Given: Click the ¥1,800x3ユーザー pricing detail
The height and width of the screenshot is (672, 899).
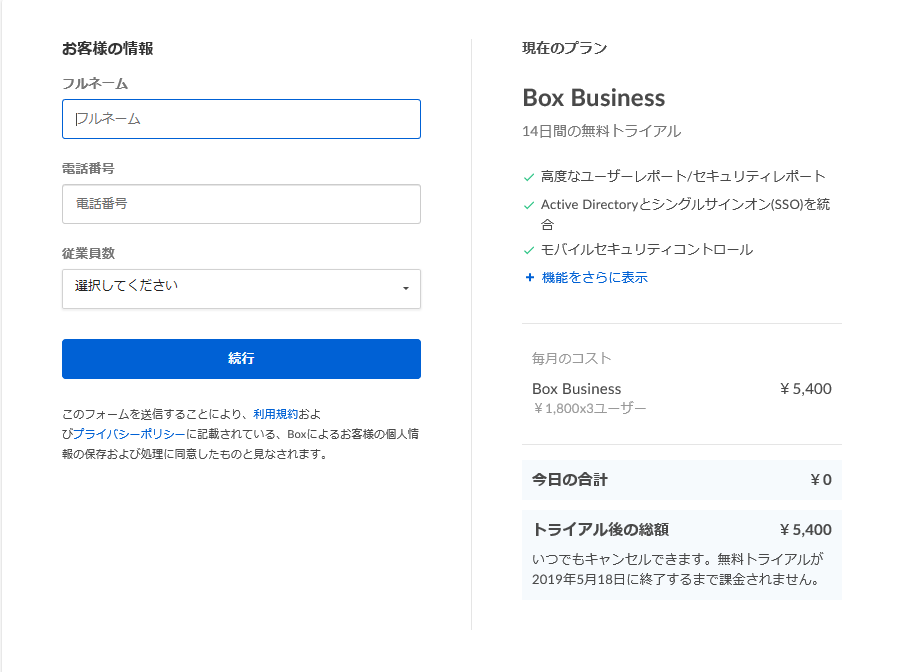Looking at the screenshot, I should coord(589,408).
